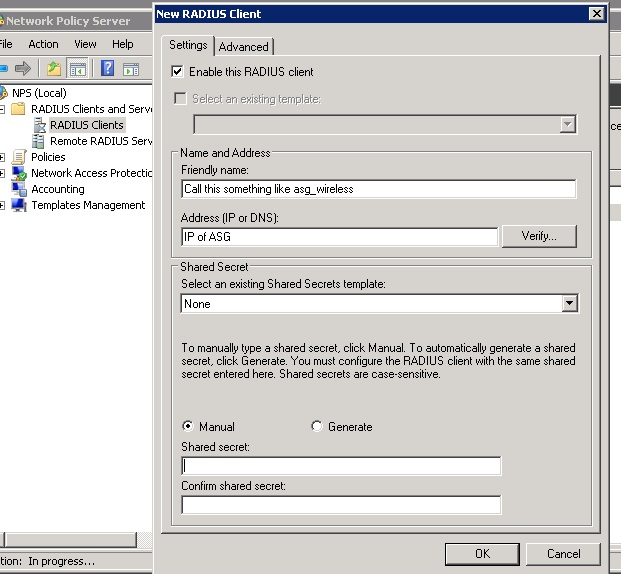
Task: Select RADIUS Clients tree item
Action: pos(87,125)
